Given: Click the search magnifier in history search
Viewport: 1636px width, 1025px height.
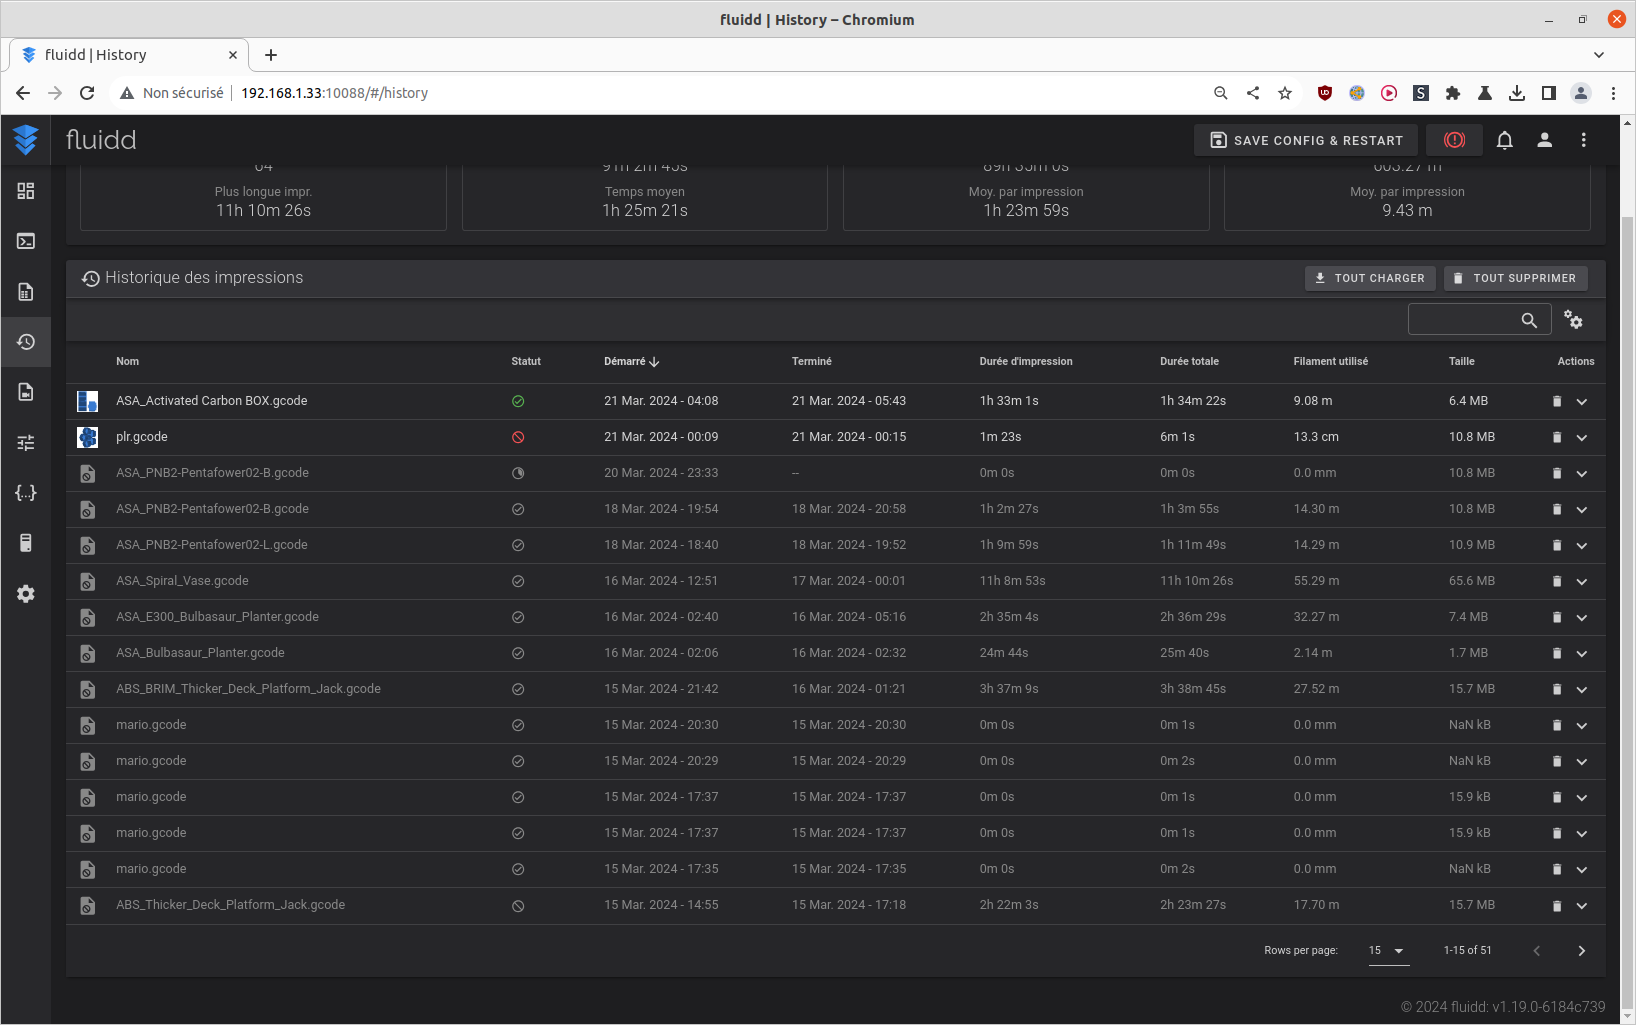Looking at the screenshot, I should click(1529, 320).
